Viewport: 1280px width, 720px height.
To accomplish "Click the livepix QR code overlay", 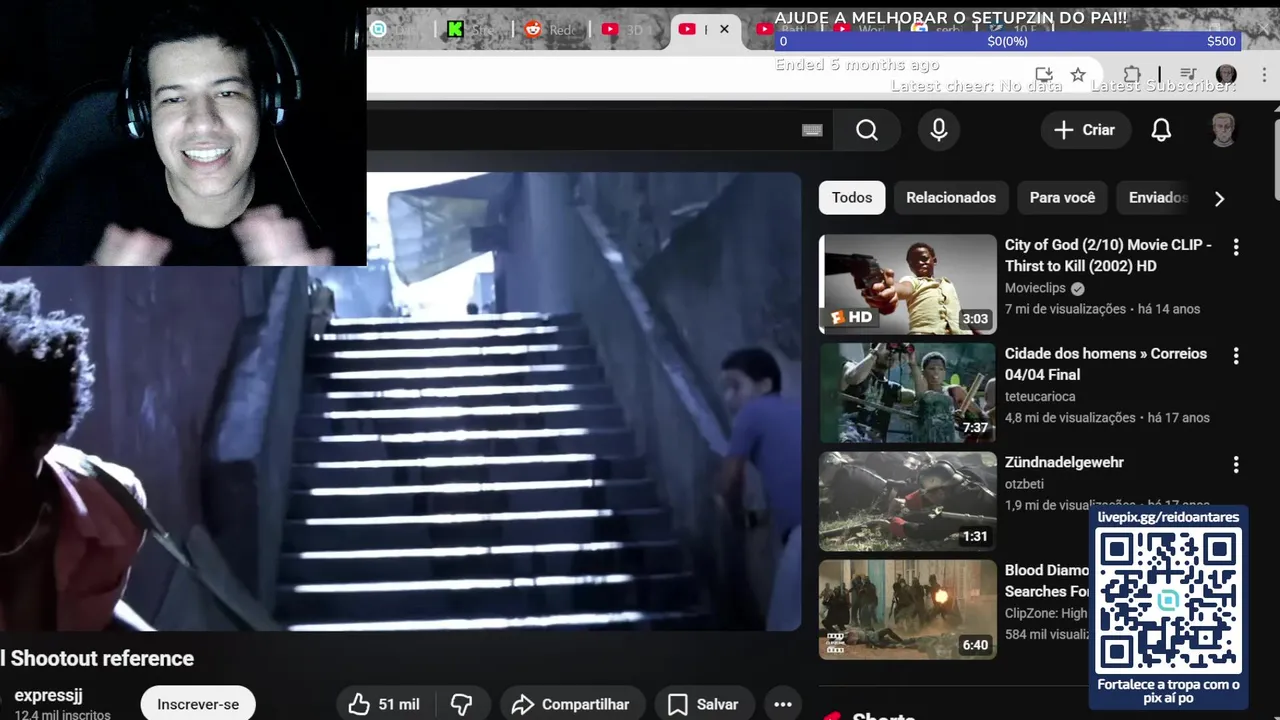I will [1168, 600].
